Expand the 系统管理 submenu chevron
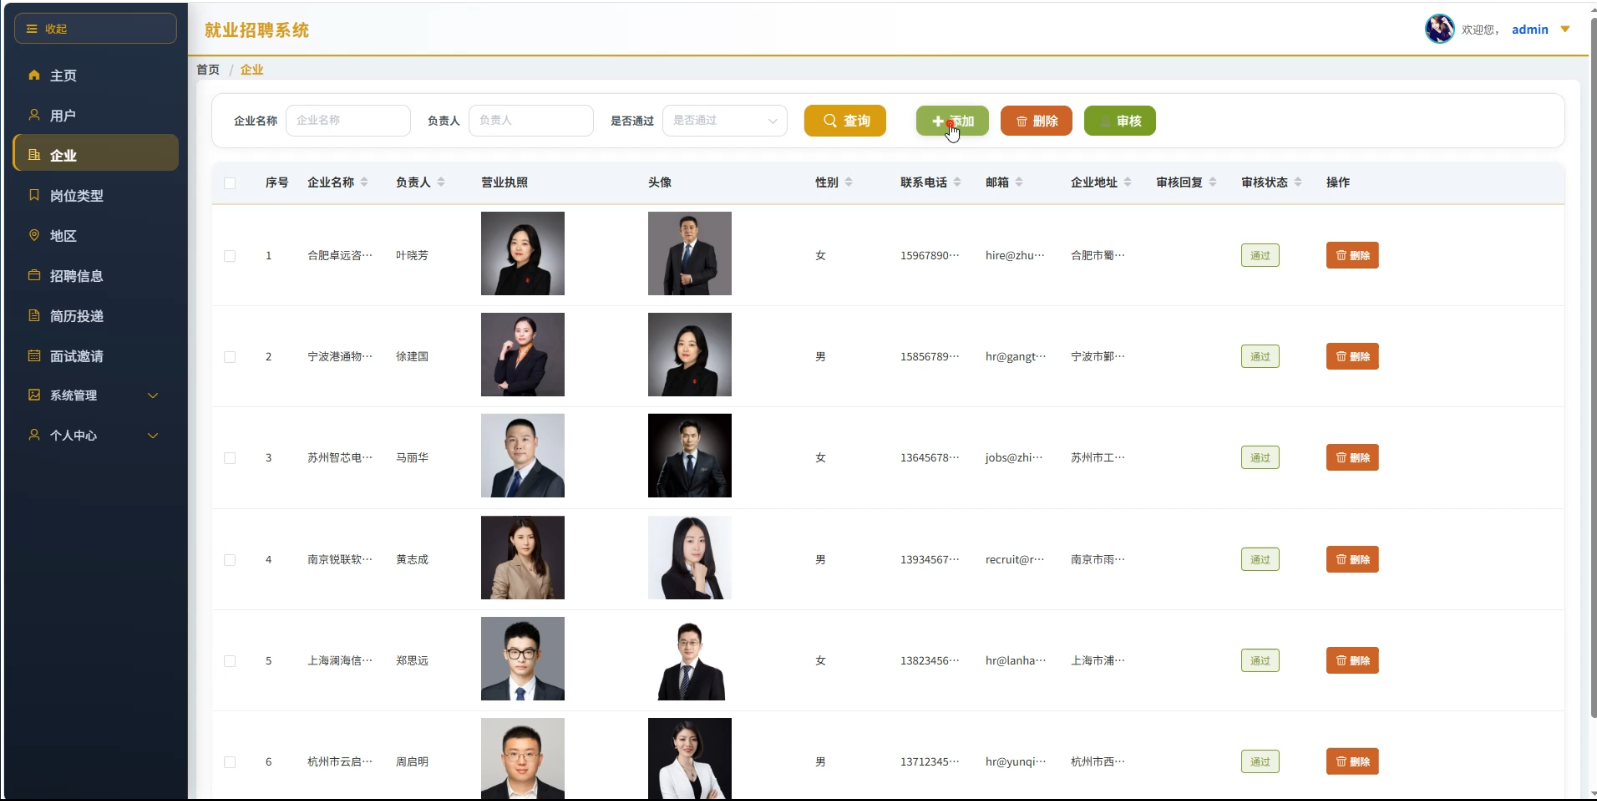 [x=153, y=395]
